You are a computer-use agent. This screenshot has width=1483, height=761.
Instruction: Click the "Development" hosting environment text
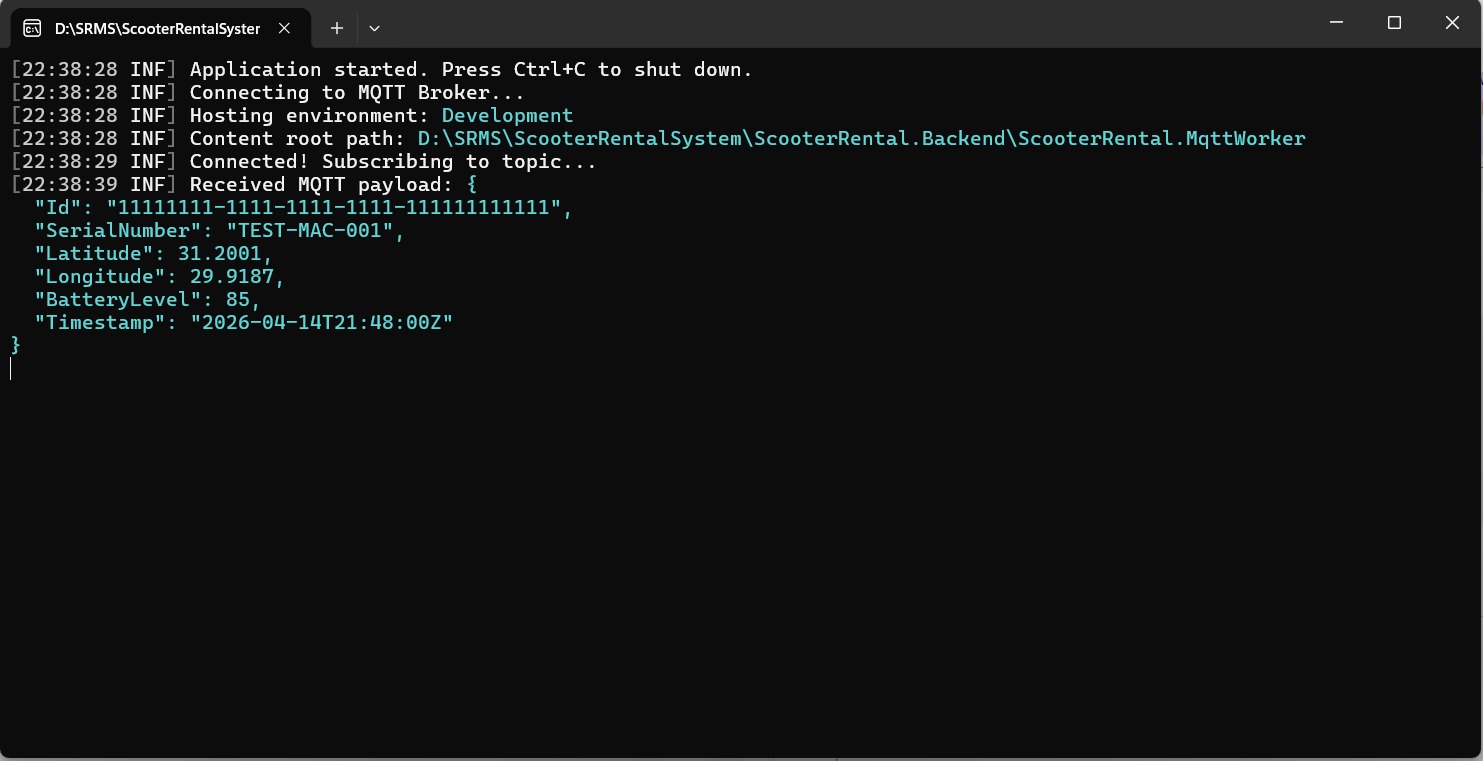point(507,115)
